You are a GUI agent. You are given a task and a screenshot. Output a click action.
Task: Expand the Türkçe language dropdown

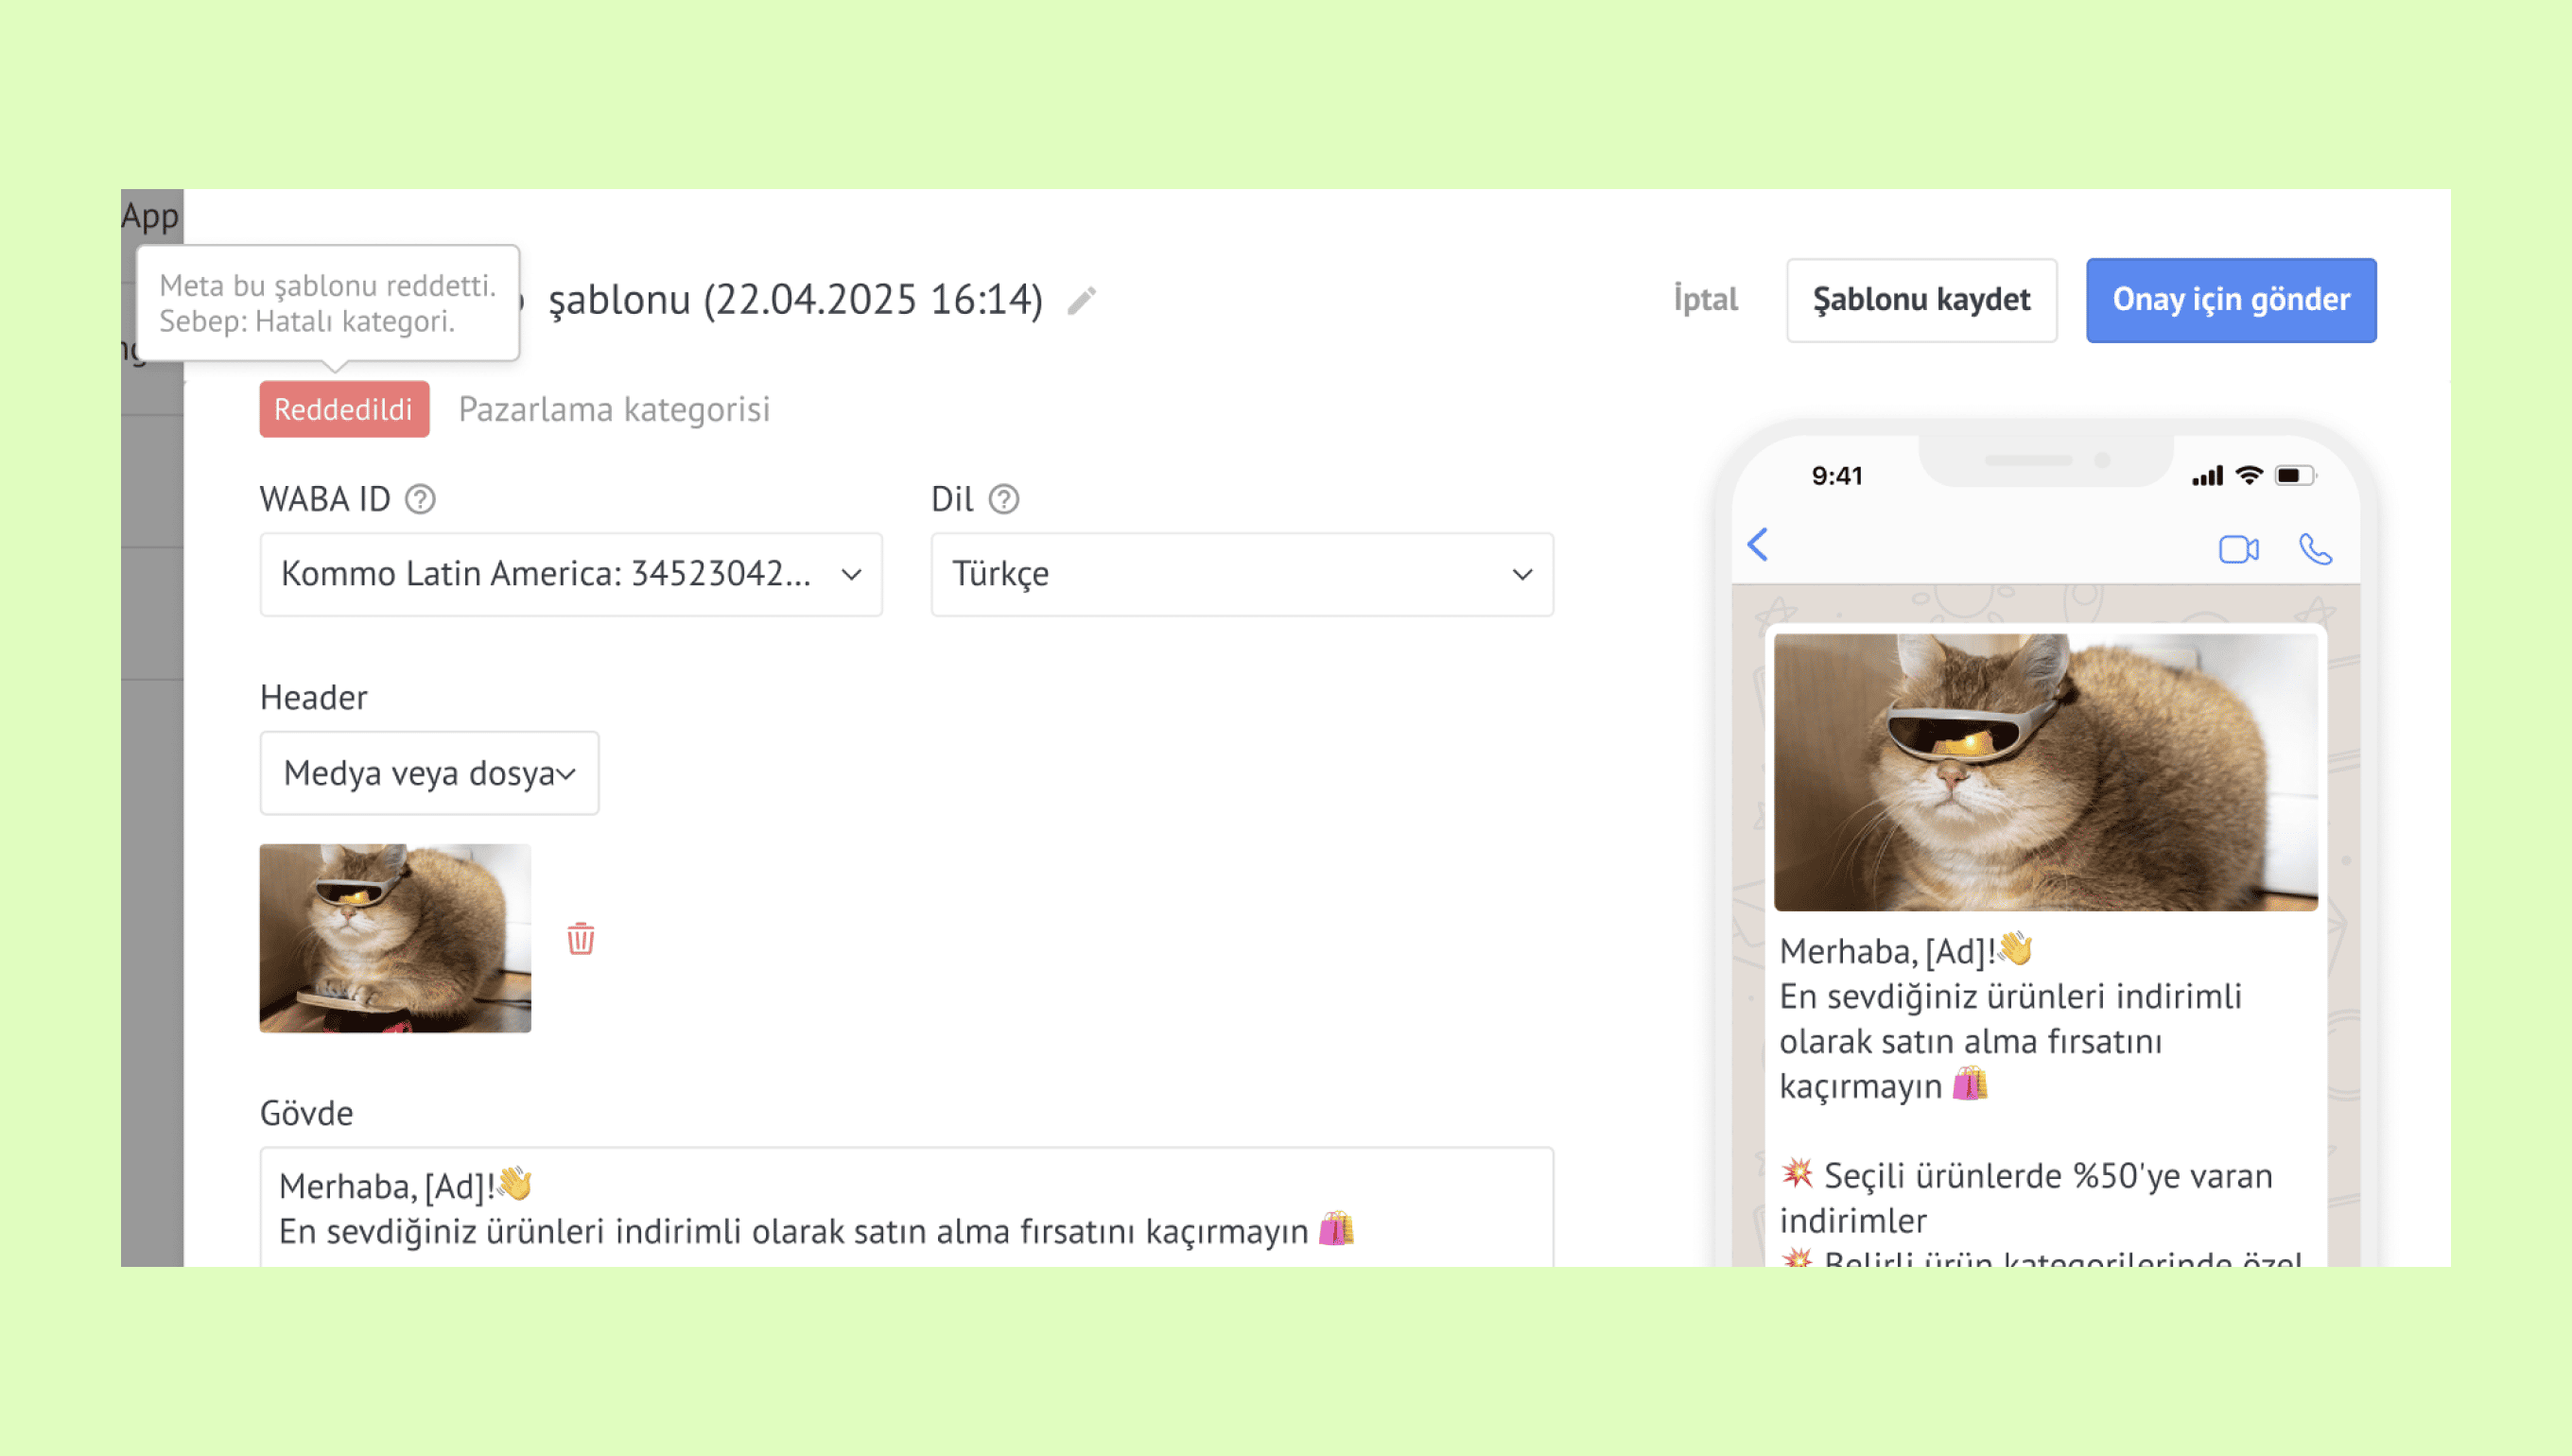pyautogui.click(x=1241, y=574)
